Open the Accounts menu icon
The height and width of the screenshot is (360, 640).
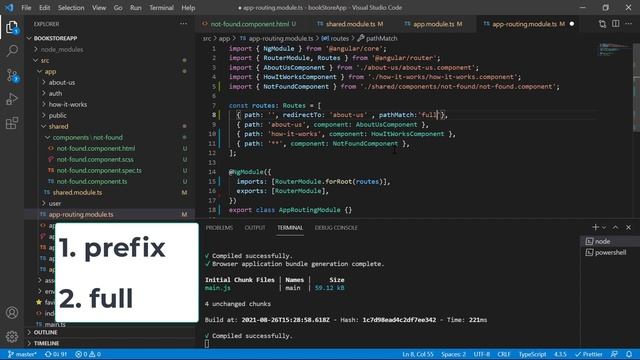(12, 313)
